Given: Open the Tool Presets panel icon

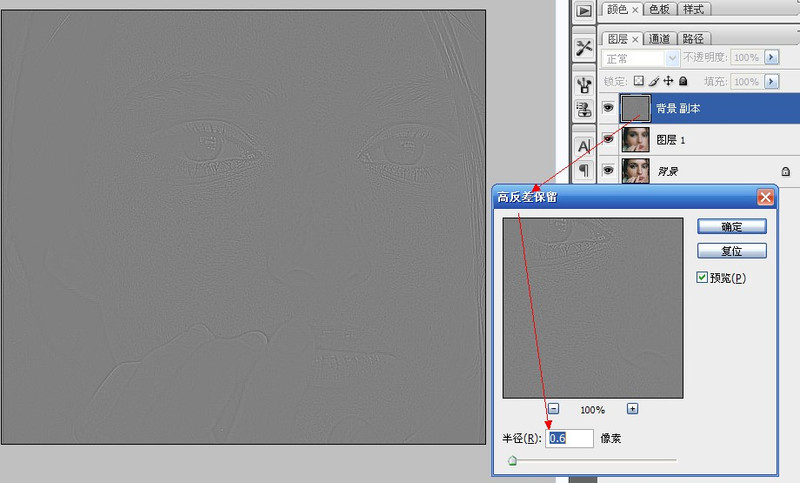Looking at the screenshot, I should tap(584, 49).
